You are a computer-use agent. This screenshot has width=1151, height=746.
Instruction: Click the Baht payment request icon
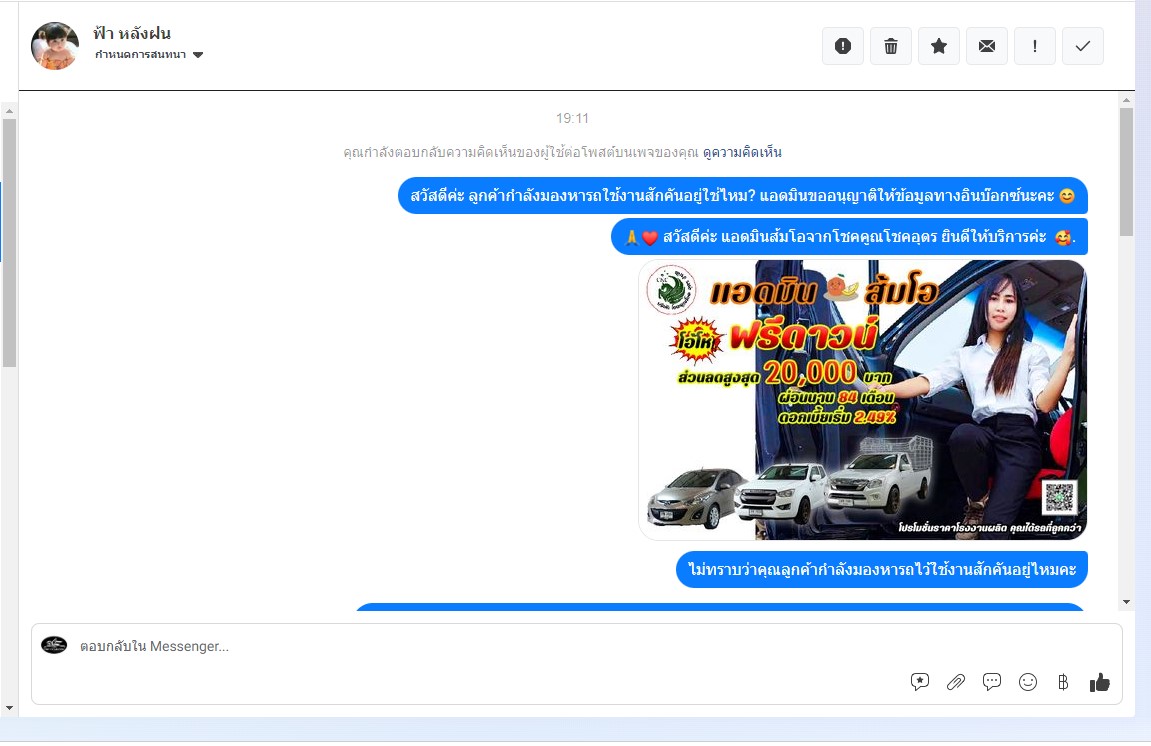pyautogui.click(x=1063, y=682)
